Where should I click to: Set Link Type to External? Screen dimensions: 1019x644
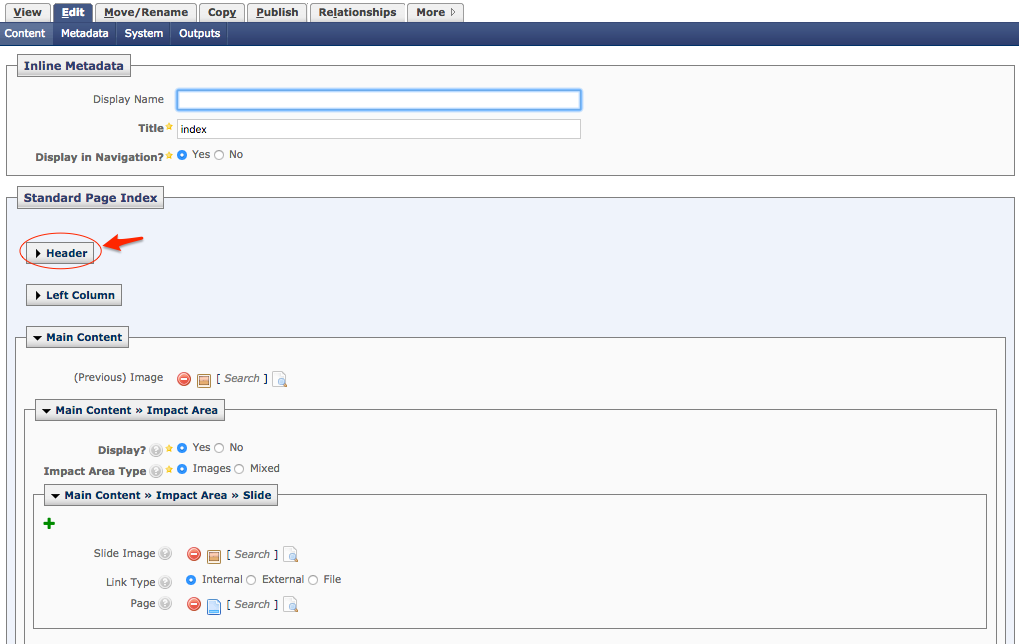point(252,580)
